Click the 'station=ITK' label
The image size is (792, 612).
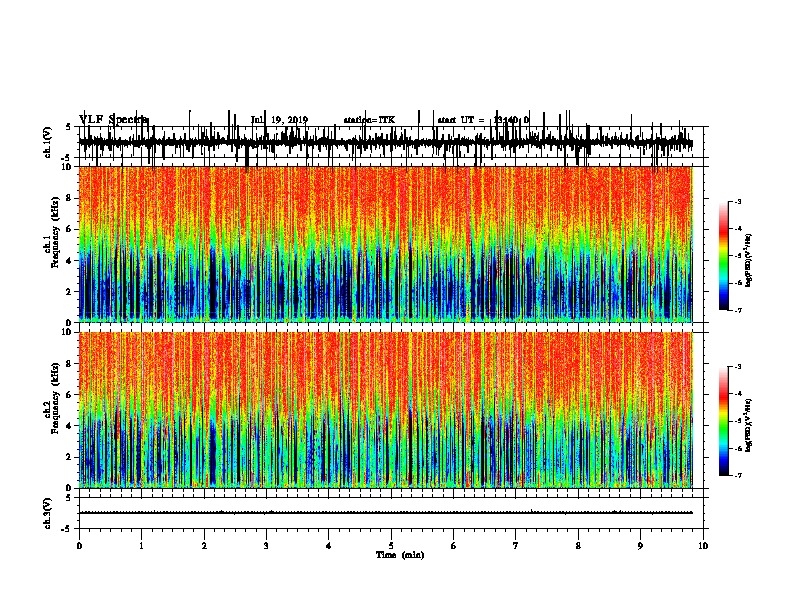click(369, 120)
